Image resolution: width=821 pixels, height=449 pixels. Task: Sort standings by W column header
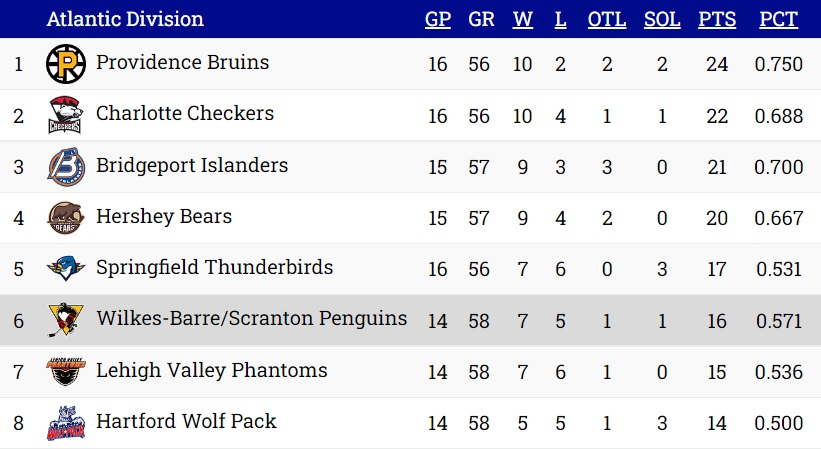(x=523, y=19)
